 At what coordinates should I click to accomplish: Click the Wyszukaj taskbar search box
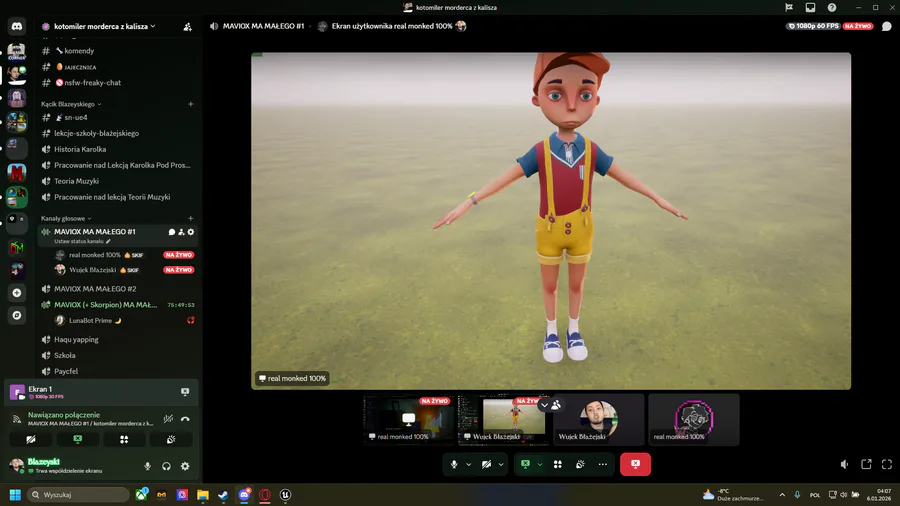[x=79, y=495]
